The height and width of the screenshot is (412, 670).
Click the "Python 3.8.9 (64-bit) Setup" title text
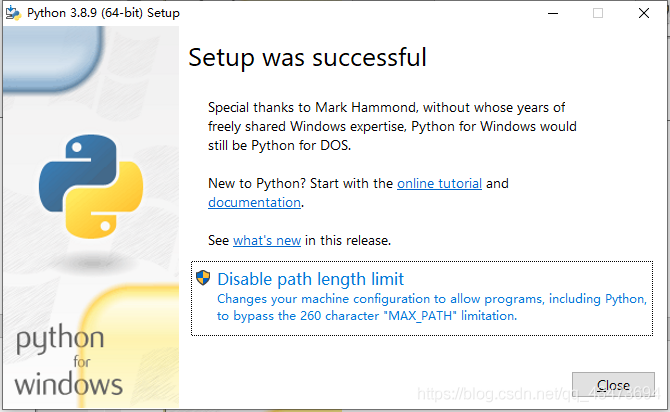point(103,13)
